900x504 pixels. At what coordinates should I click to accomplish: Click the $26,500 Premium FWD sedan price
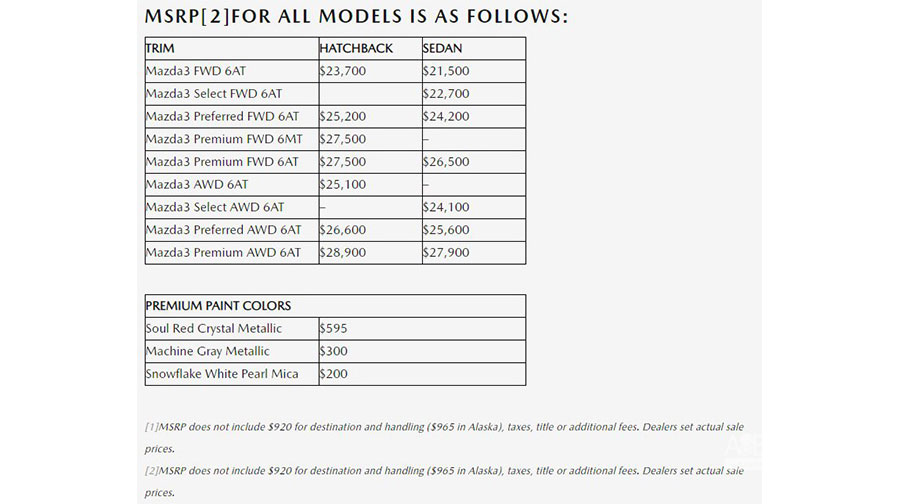point(446,162)
